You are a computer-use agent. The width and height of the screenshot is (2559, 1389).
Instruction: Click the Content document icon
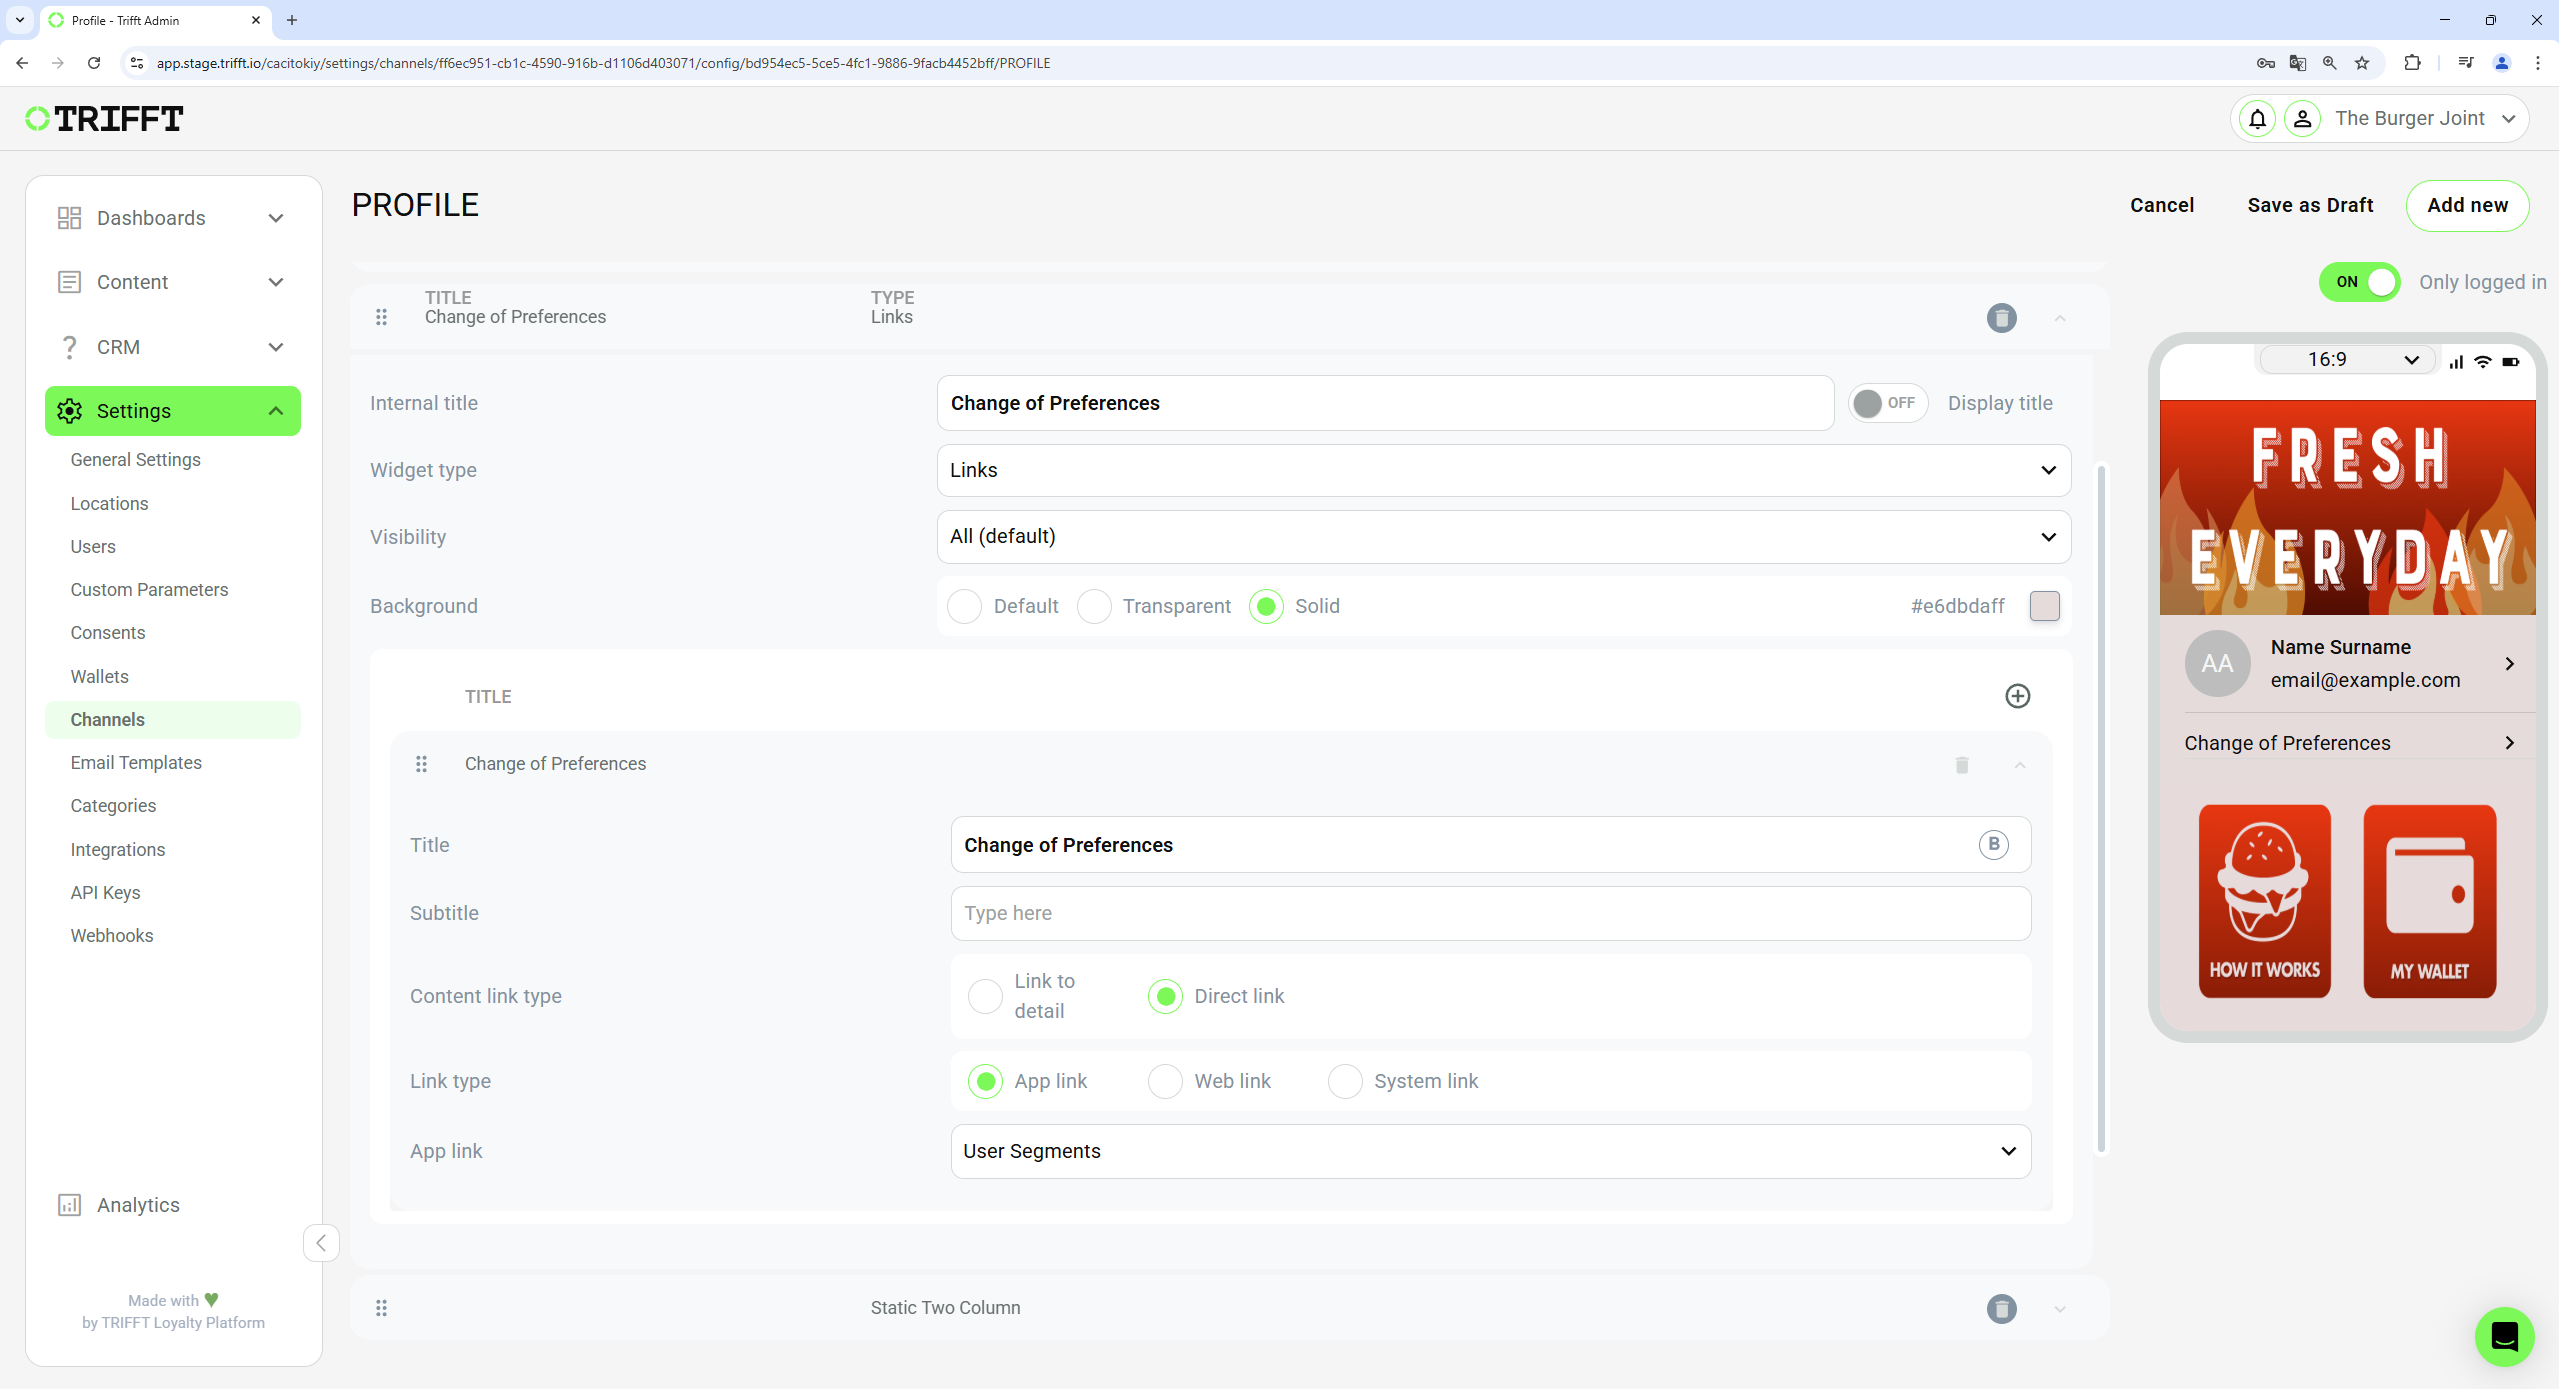click(69, 282)
